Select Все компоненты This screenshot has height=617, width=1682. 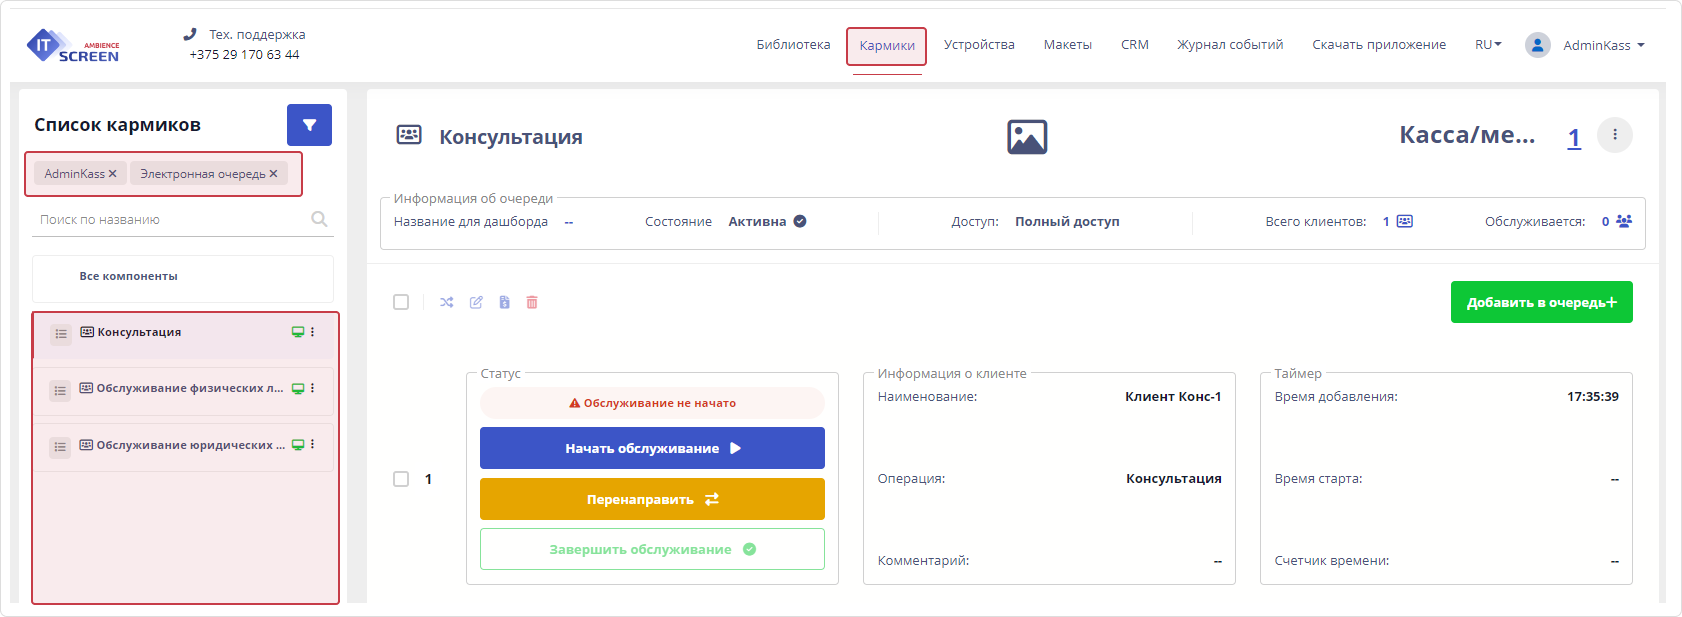click(183, 277)
